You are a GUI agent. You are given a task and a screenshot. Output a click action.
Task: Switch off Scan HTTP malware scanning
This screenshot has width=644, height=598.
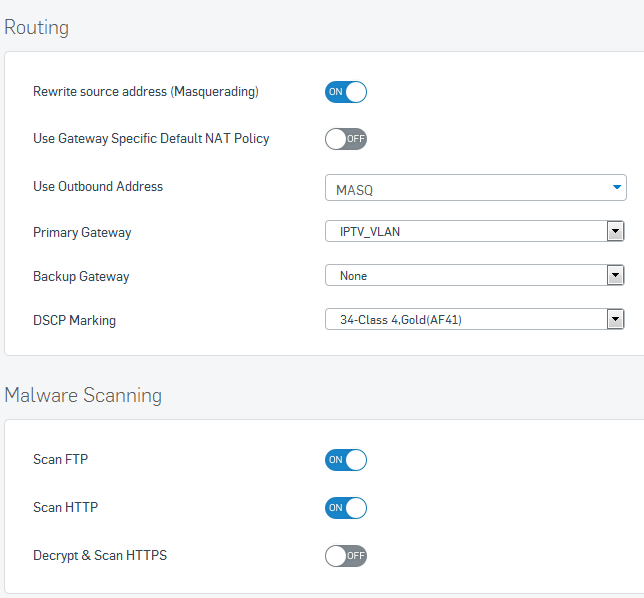pyautogui.click(x=345, y=508)
